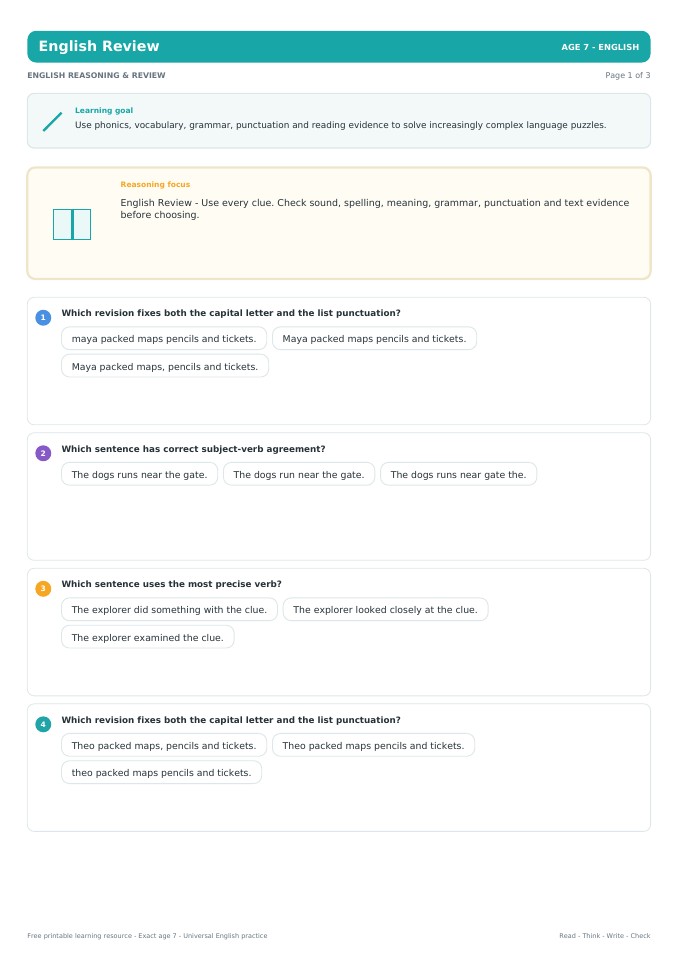Choose 'Maya packed maps pencils and tickets.' without comma
Viewport: 678px width, 959px height.
(x=374, y=338)
